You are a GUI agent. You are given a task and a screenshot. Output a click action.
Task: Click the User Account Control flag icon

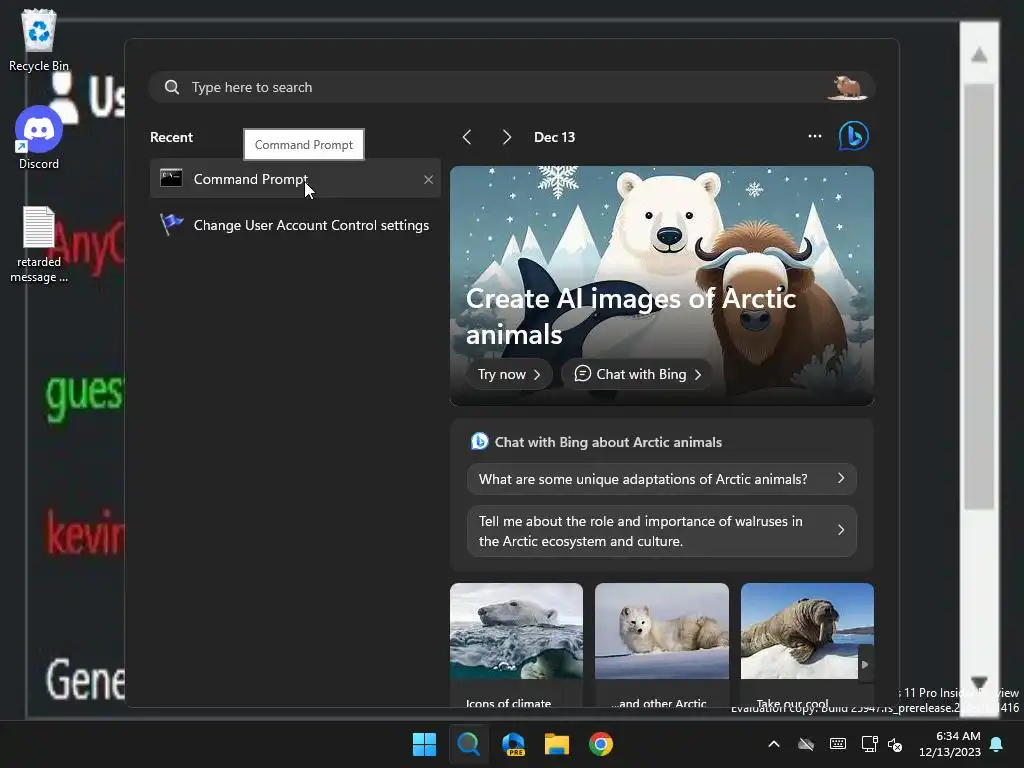point(171,224)
